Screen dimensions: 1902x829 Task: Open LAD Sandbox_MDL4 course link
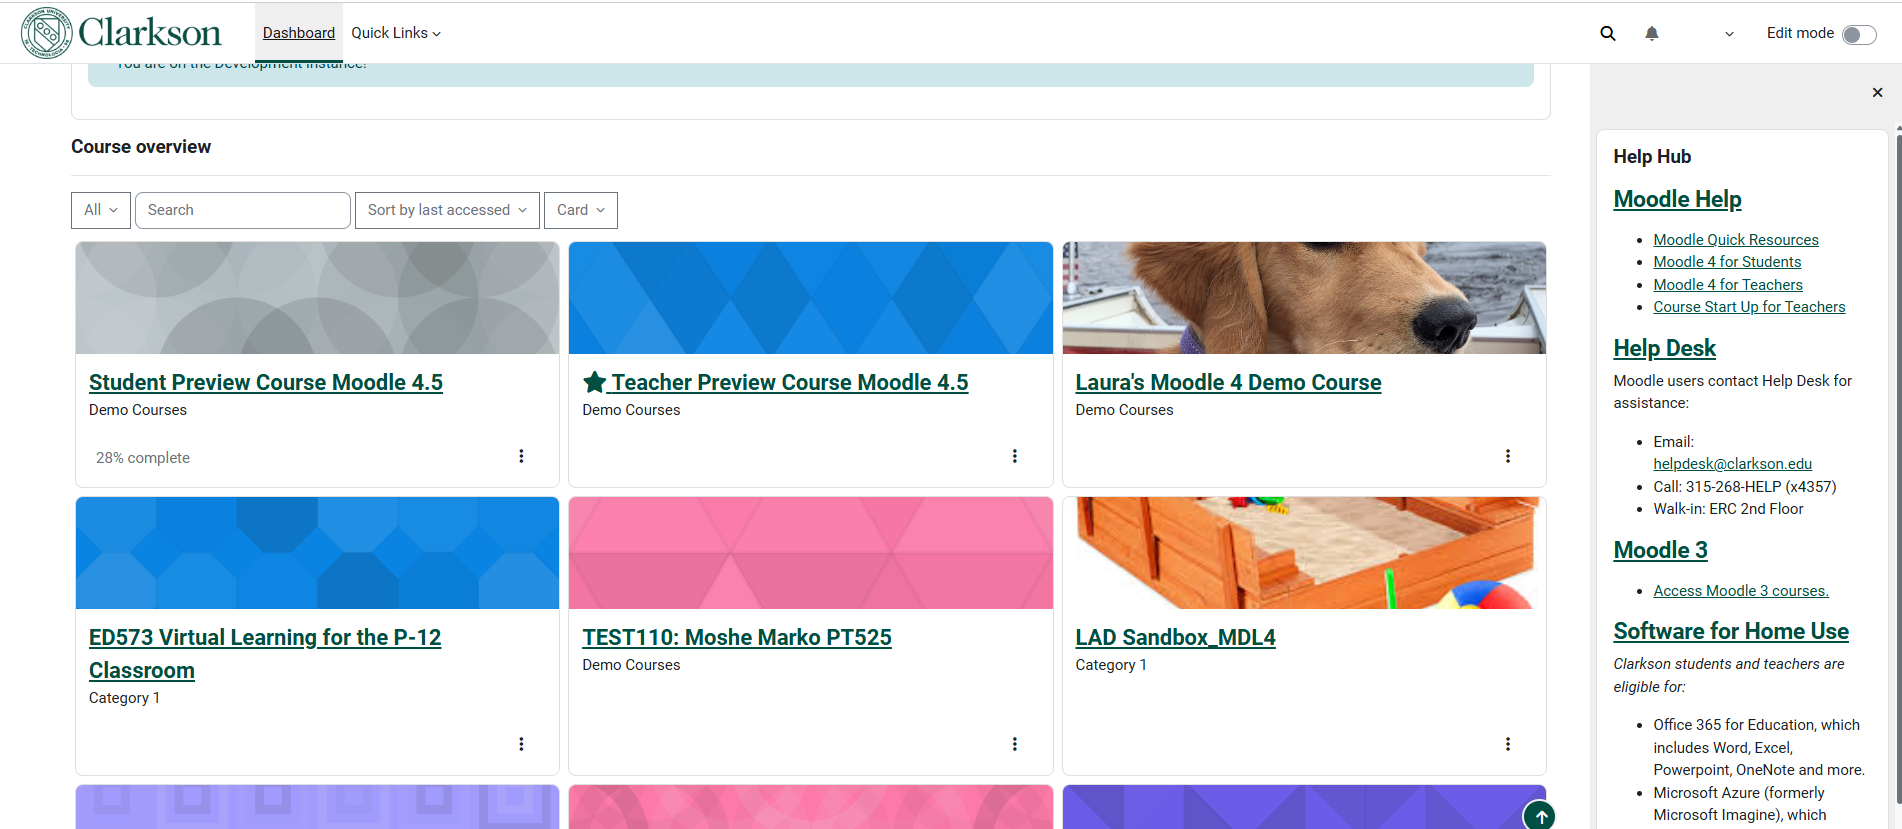pos(1175,637)
